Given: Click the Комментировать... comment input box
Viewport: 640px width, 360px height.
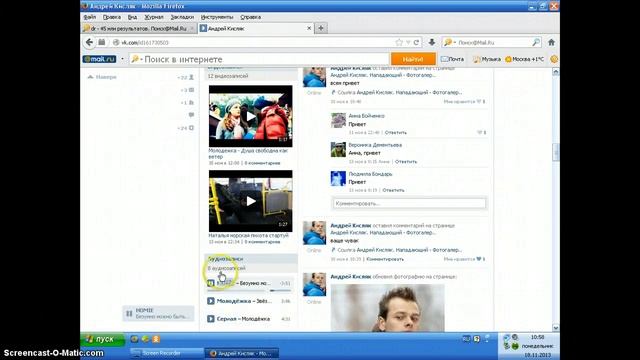Looking at the screenshot, I should tap(409, 203).
